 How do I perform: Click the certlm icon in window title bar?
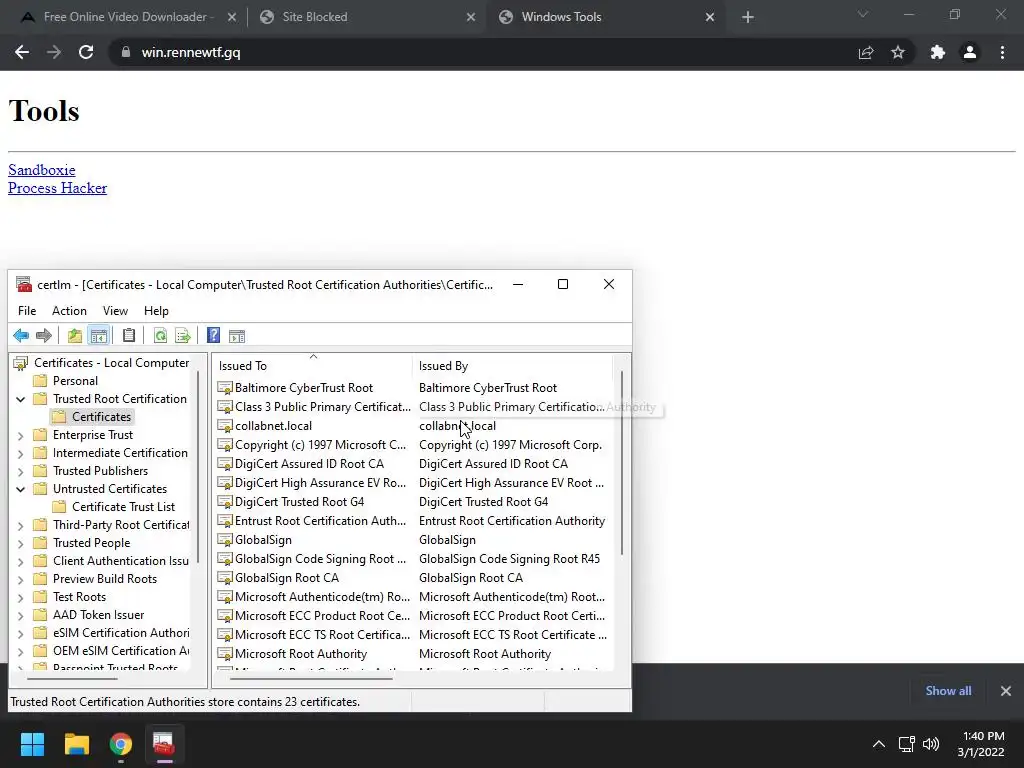click(x=24, y=284)
